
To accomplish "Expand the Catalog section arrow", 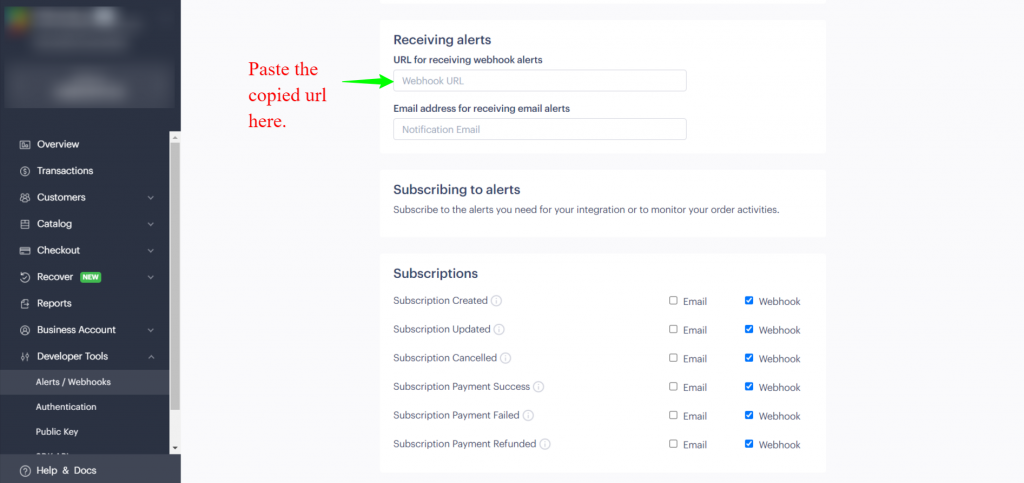I will click(151, 224).
